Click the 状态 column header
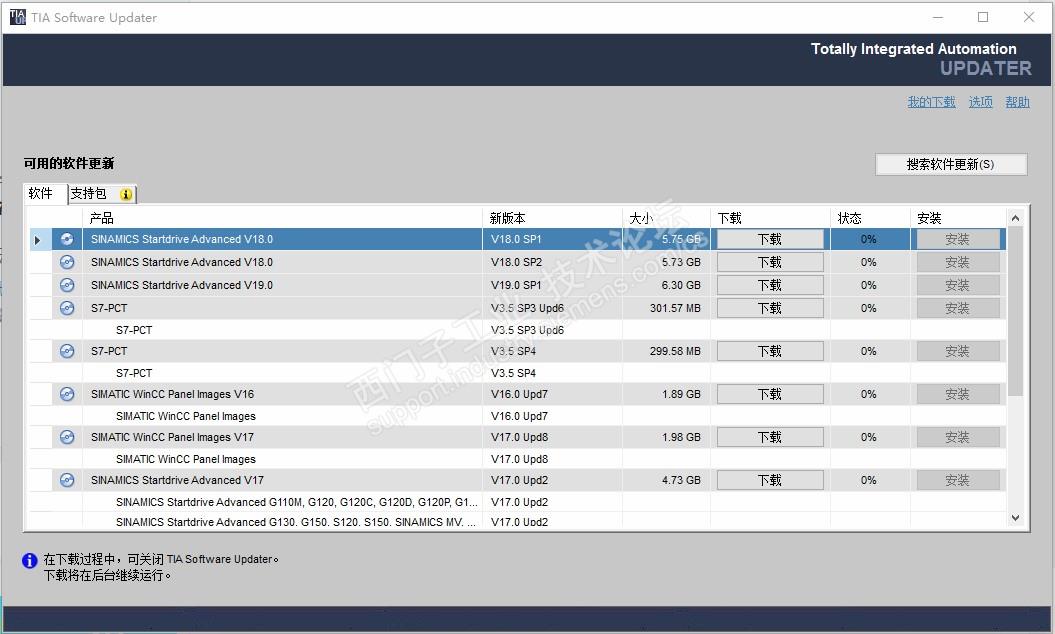The width and height of the screenshot is (1055, 634). pyautogui.click(x=870, y=218)
